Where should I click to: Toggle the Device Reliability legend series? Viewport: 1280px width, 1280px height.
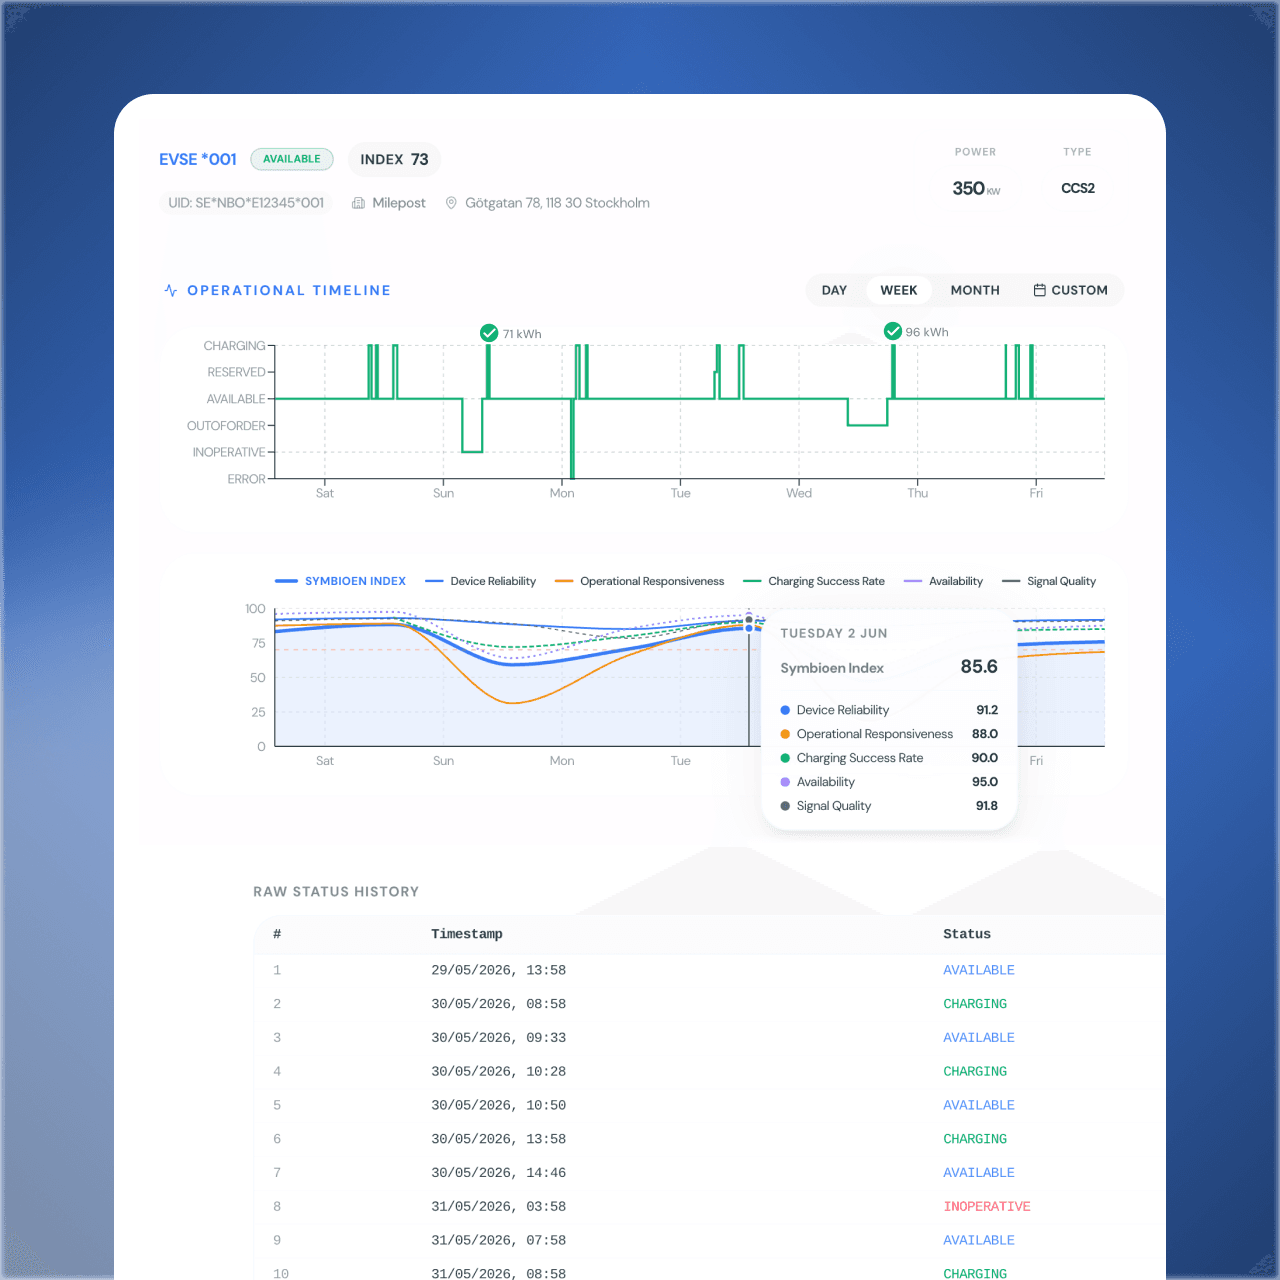480,581
